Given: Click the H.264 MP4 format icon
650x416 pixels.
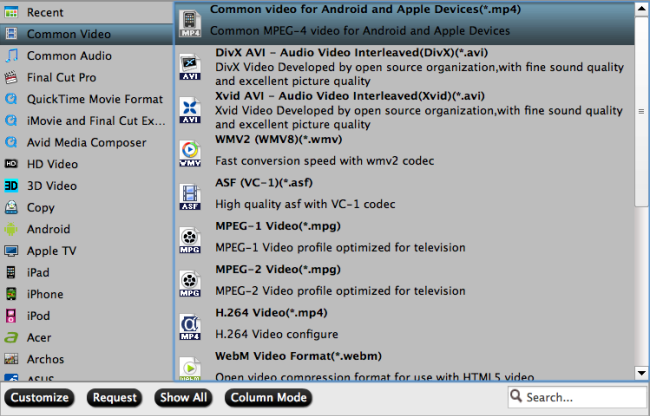Looking at the screenshot, I should (x=190, y=327).
